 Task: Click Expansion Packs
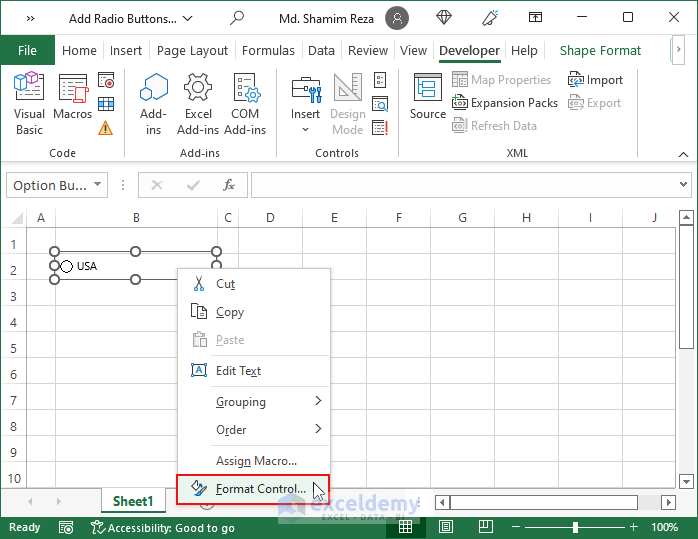(505, 103)
